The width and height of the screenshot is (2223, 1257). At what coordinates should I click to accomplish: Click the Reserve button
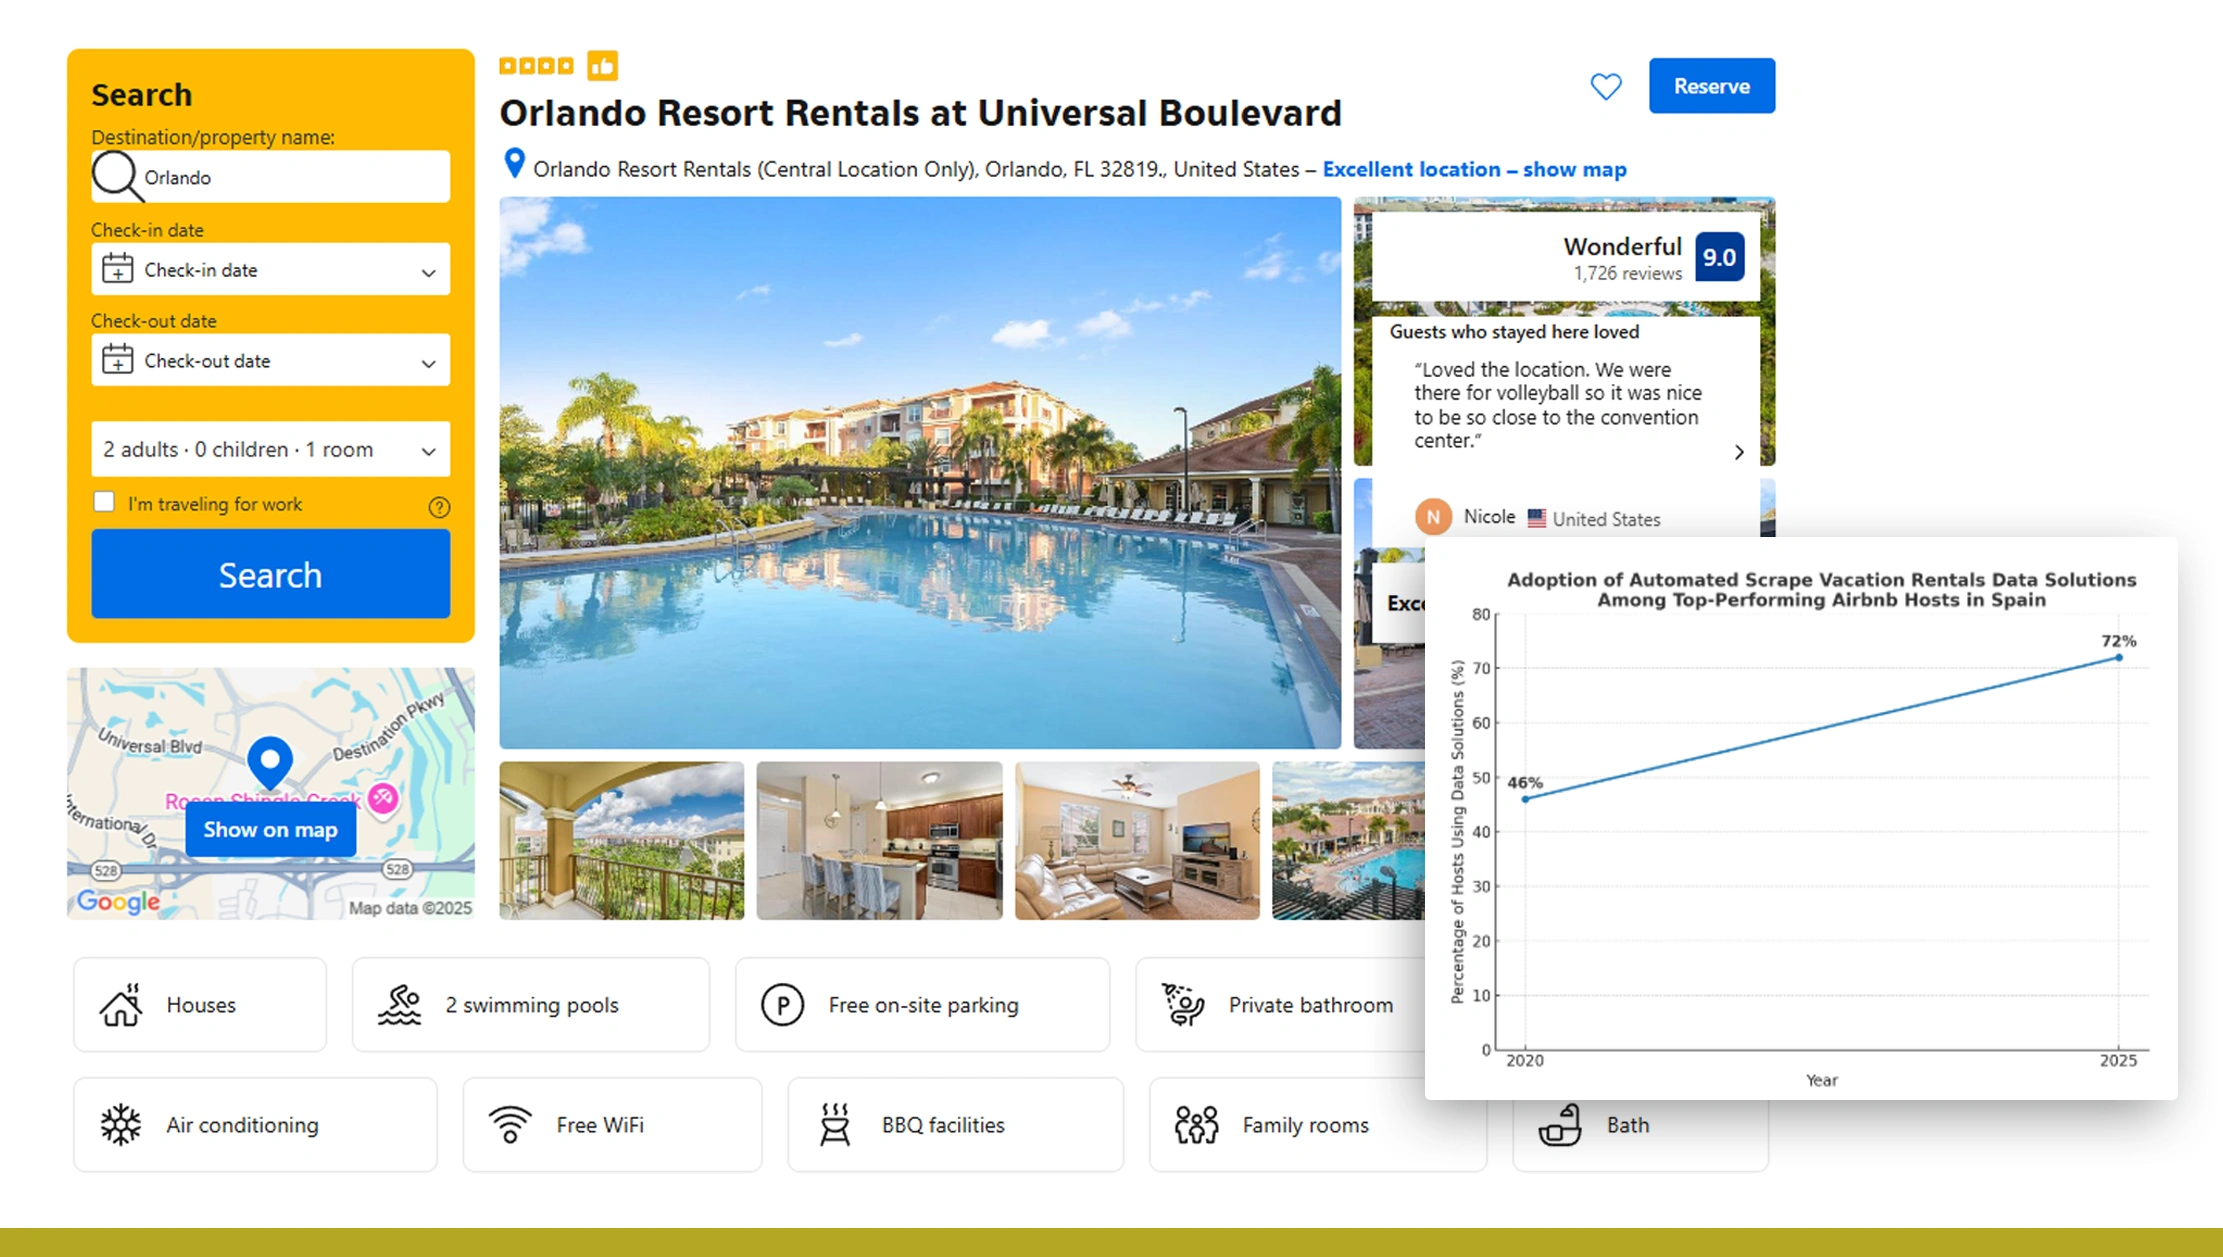tap(1711, 86)
